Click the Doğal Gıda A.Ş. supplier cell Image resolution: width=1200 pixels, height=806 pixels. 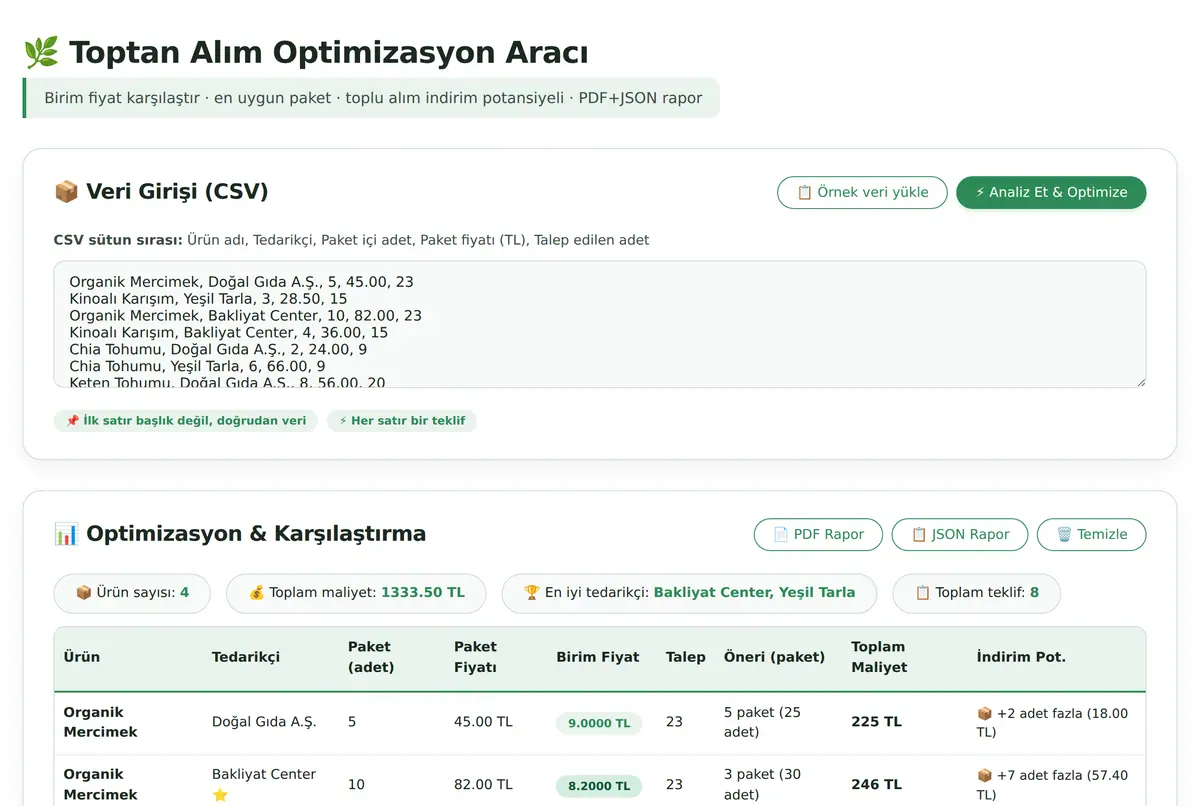click(264, 722)
